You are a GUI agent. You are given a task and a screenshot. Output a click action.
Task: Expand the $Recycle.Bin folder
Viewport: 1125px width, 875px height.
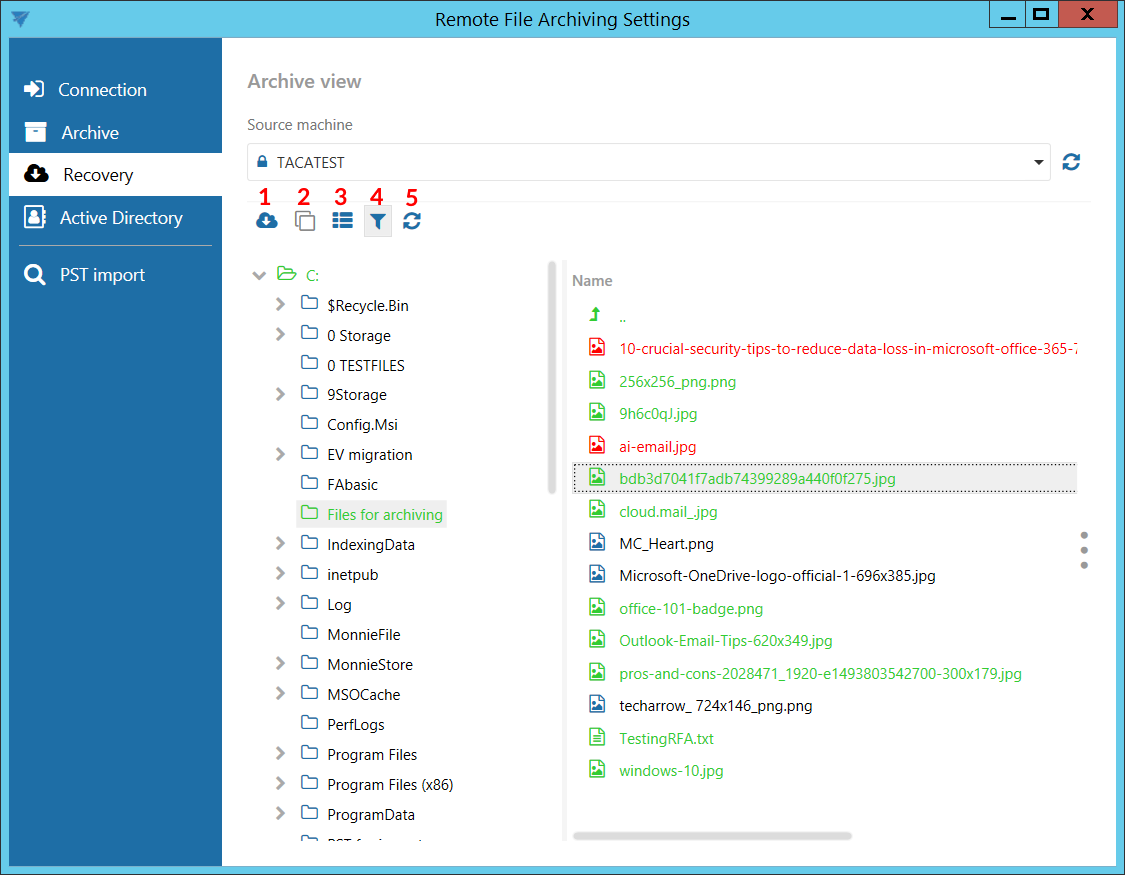tap(281, 305)
